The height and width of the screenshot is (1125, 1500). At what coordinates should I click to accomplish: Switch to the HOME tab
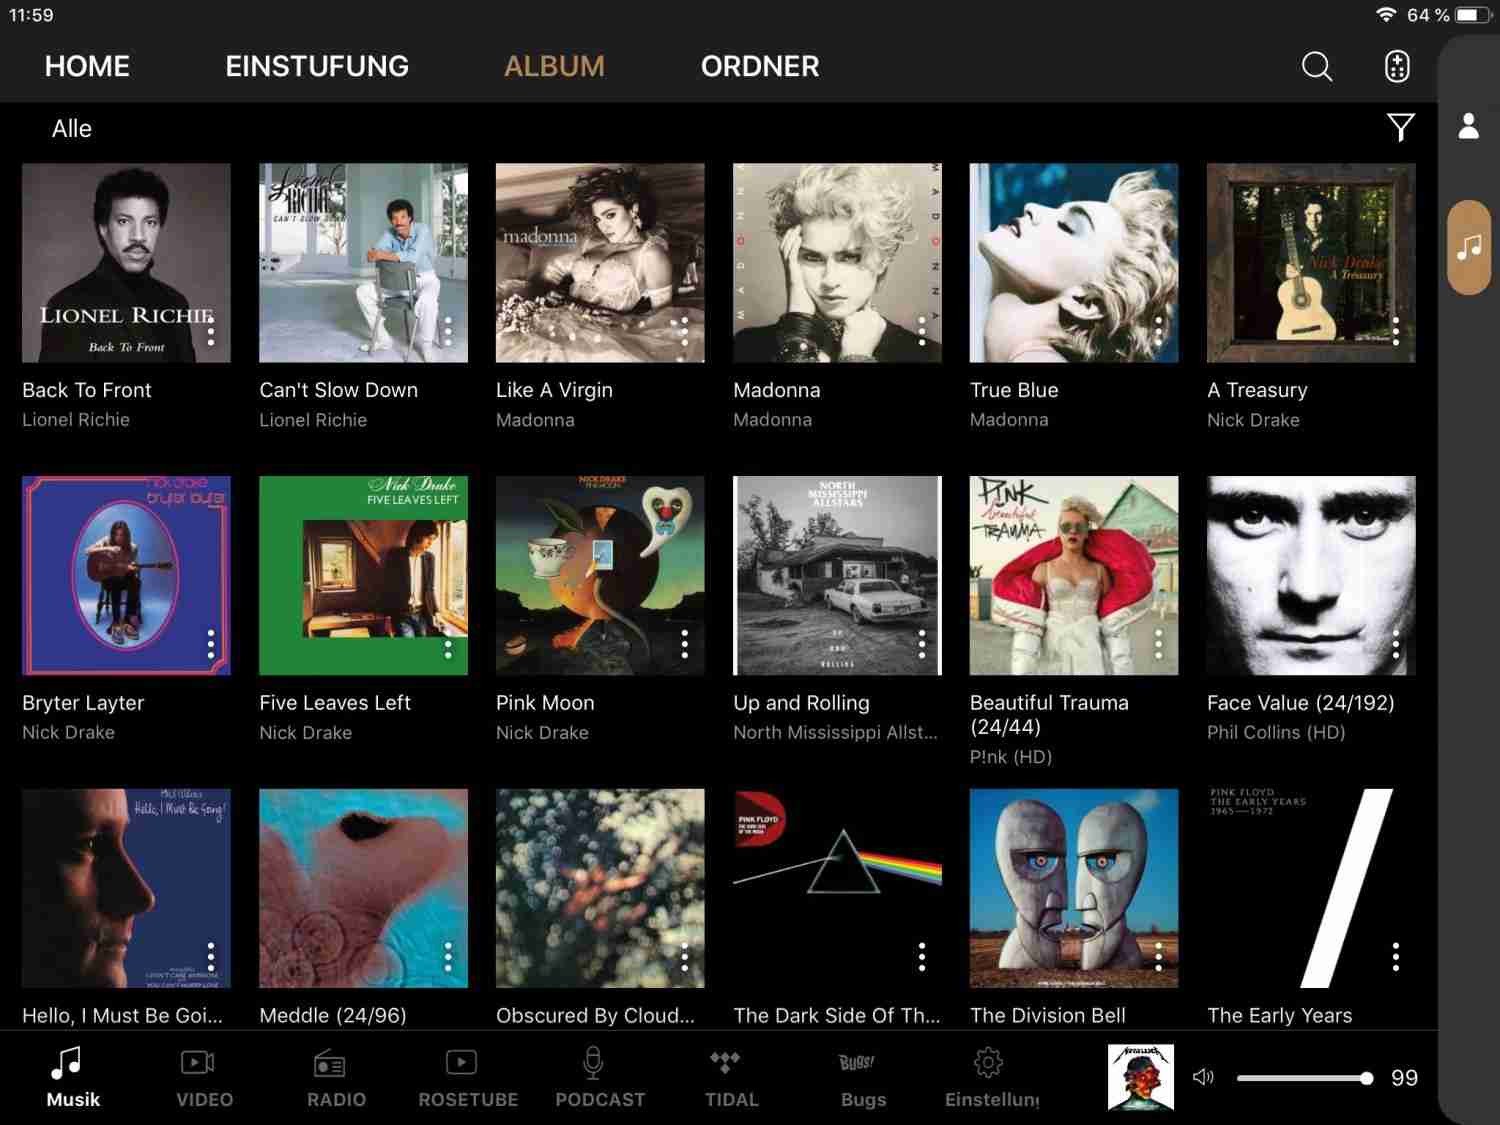tap(87, 66)
